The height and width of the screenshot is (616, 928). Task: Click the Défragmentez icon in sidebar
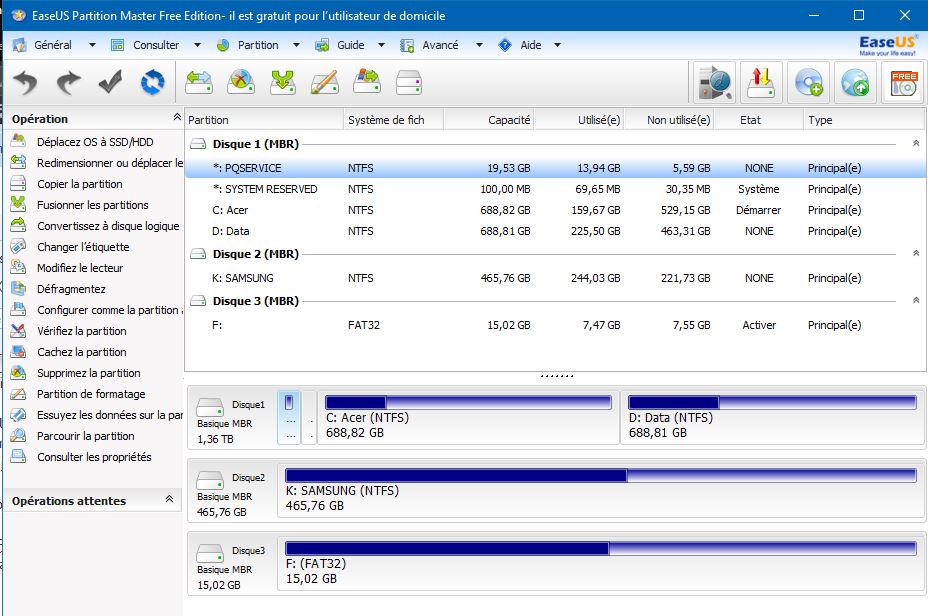pyautogui.click(x=18, y=289)
